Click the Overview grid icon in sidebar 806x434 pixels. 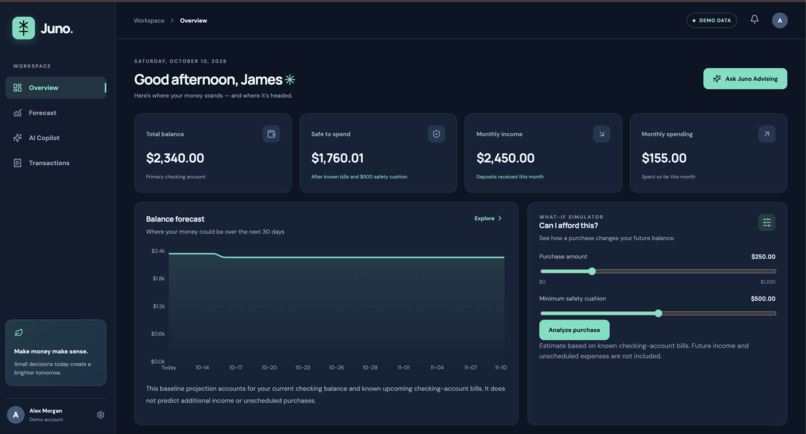(x=17, y=88)
